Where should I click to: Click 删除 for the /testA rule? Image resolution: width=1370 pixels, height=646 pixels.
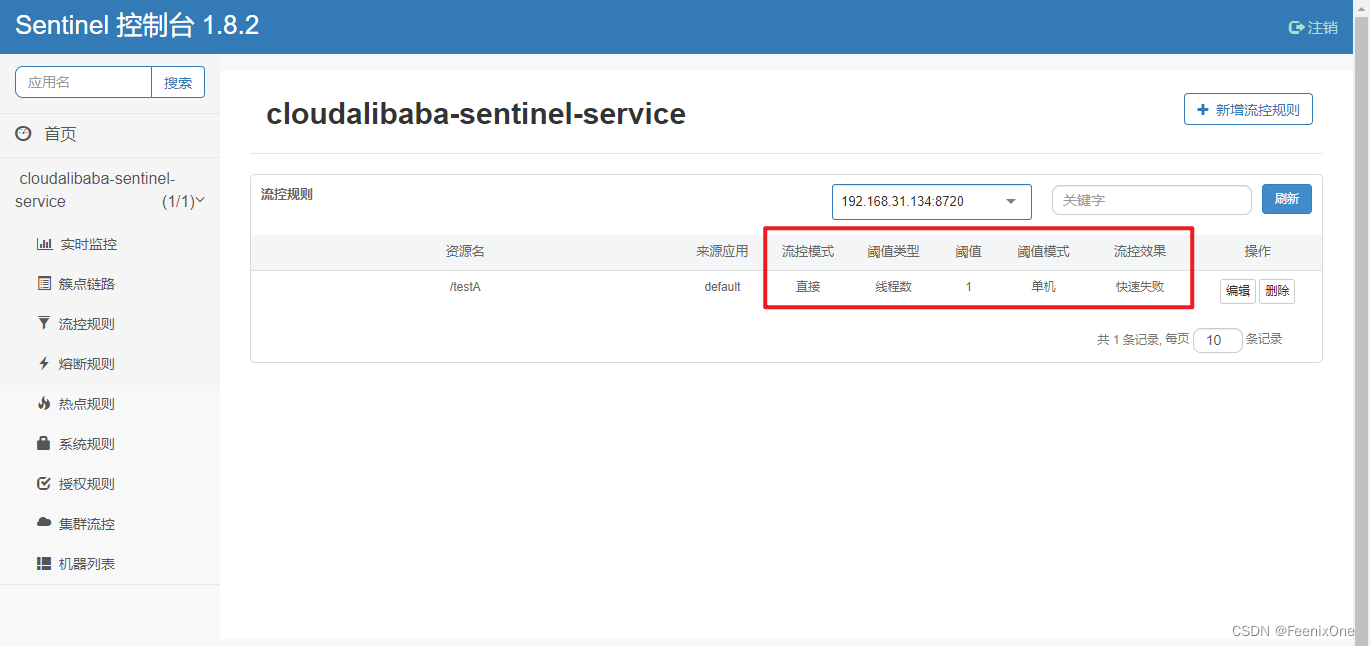tap(1277, 291)
